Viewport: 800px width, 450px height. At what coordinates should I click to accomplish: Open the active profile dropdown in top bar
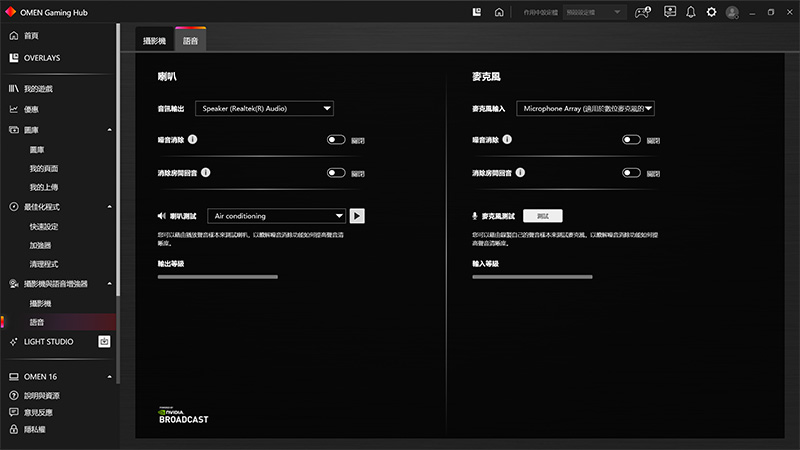click(594, 12)
